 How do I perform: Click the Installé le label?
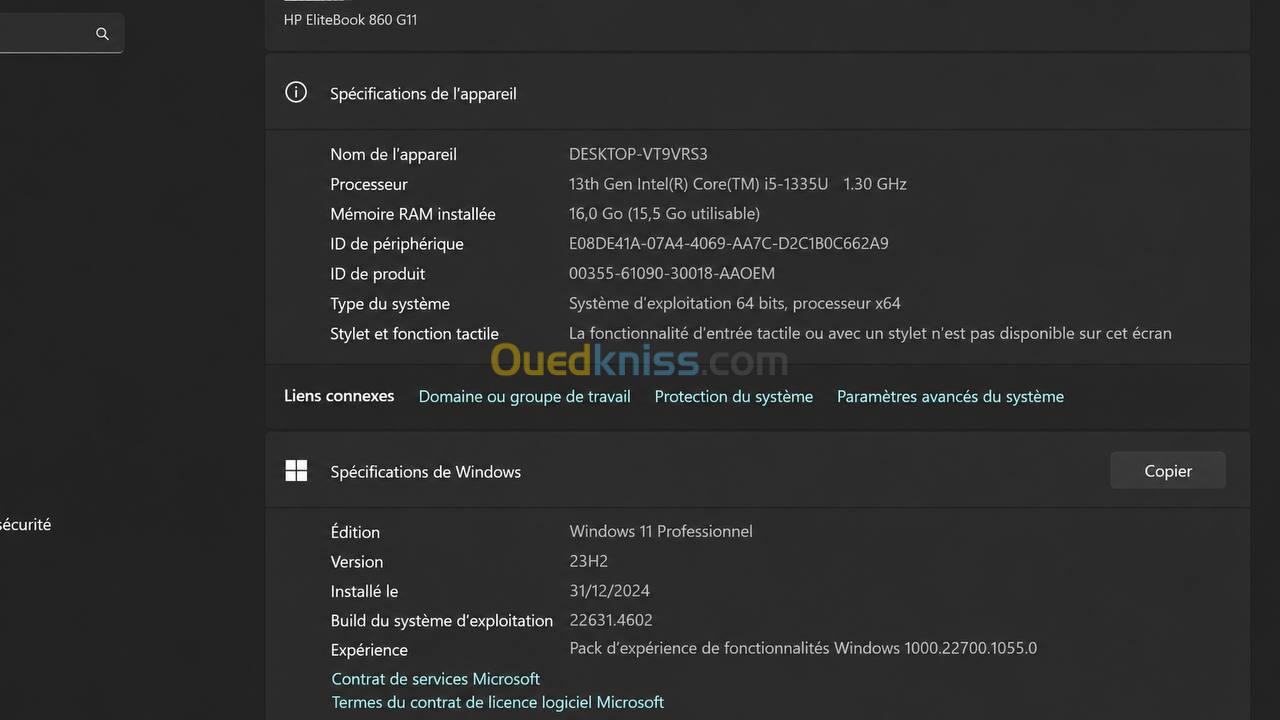click(364, 591)
